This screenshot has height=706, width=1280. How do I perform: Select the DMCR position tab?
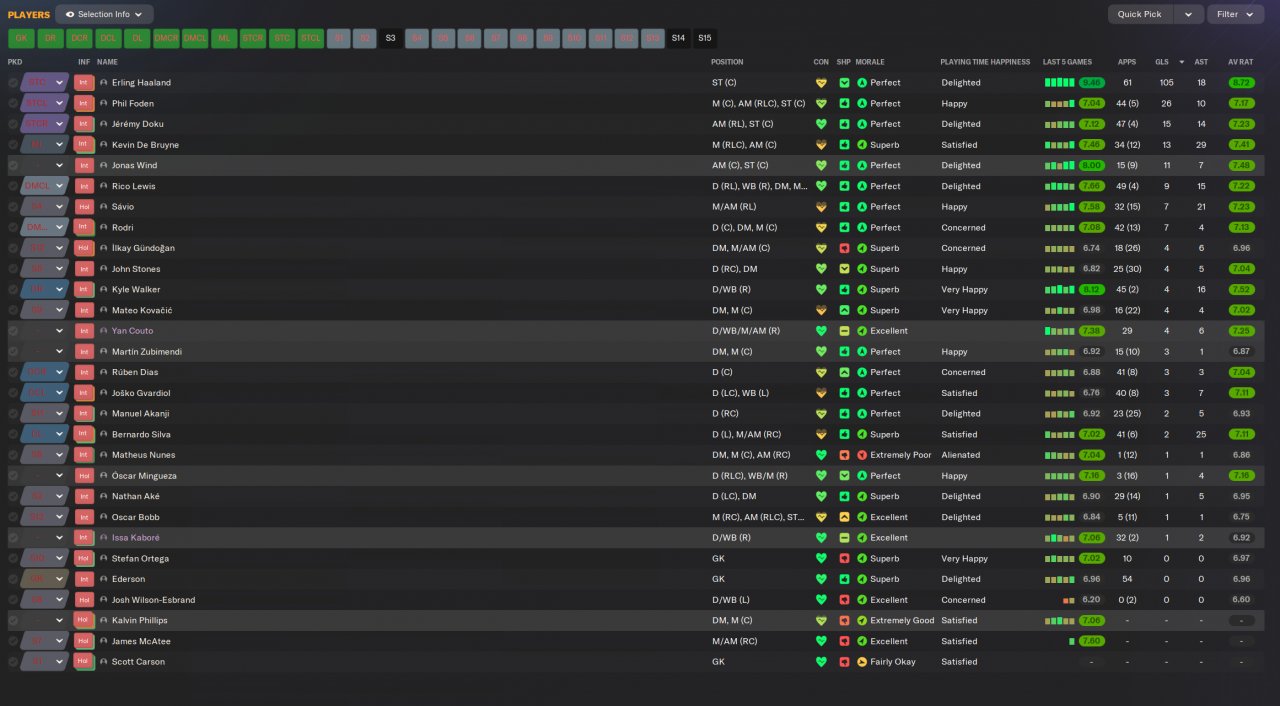(x=166, y=38)
